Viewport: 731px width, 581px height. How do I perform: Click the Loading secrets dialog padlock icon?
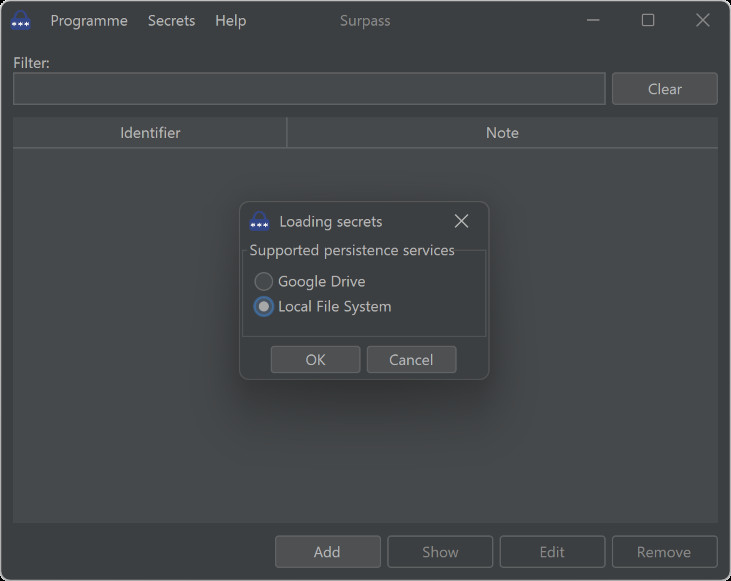point(259,222)
